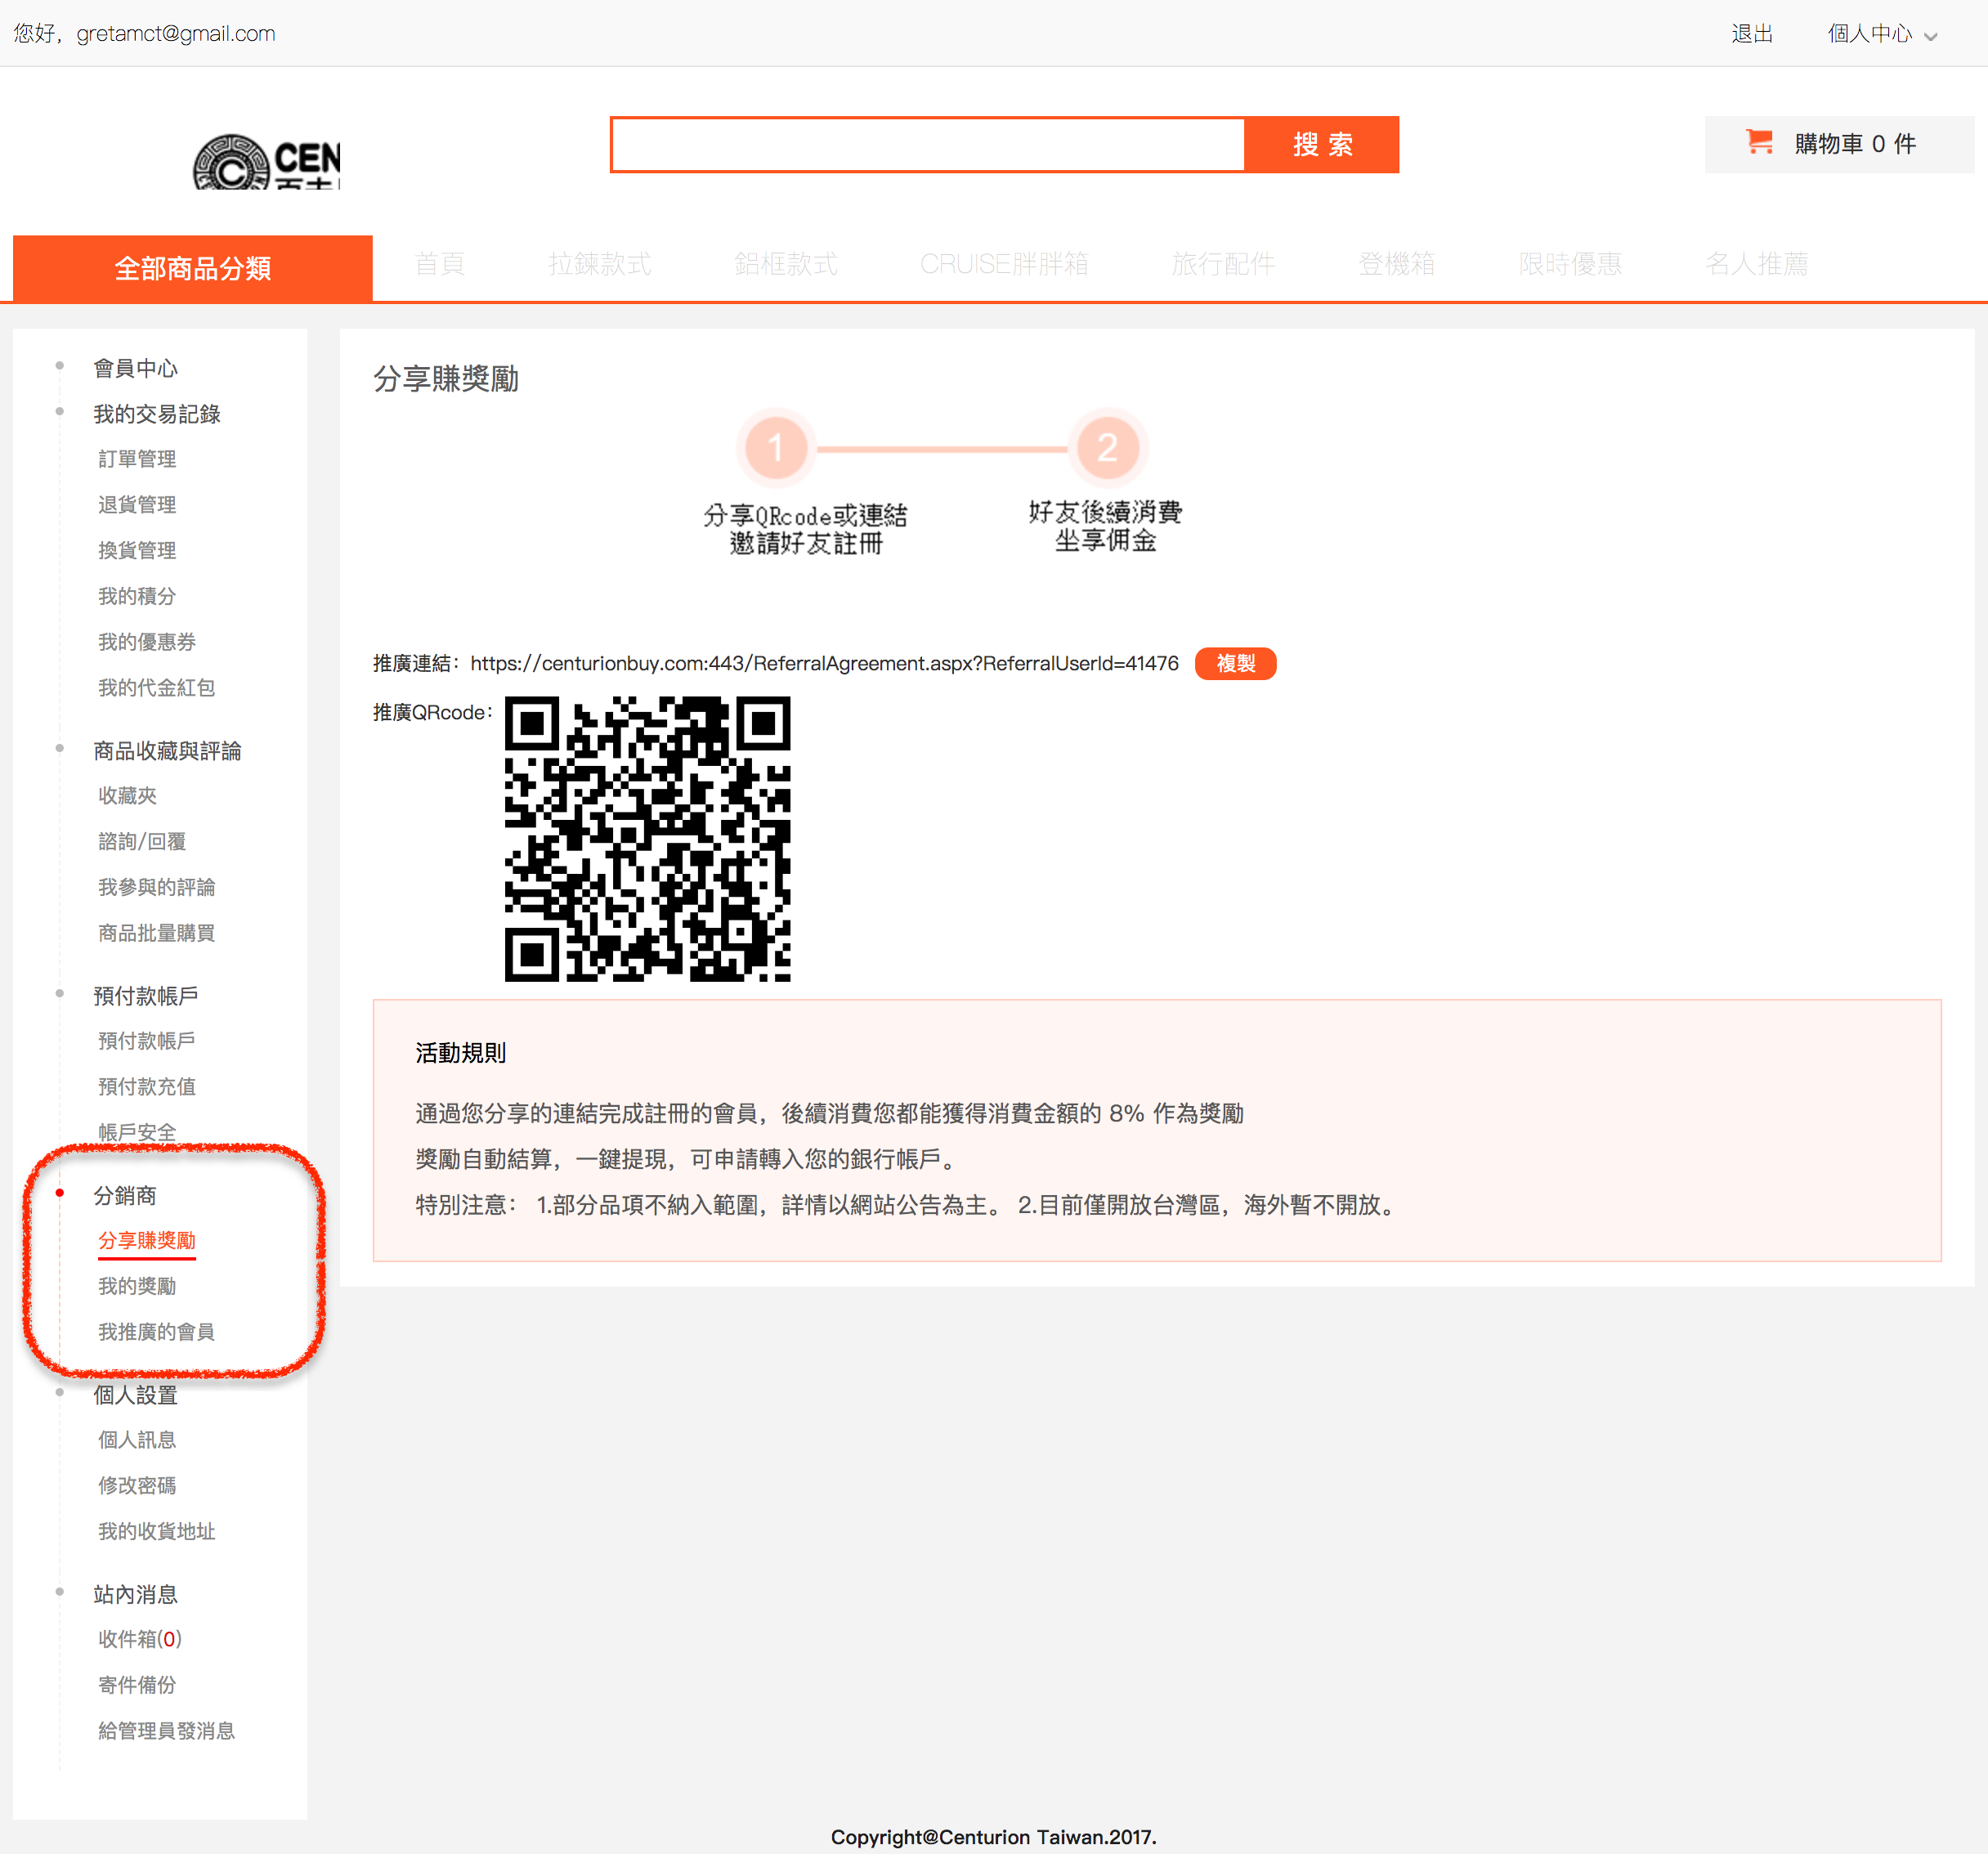Viewport: 1988px width, 1854px height.
Task: Click the shopping cart icon
Action: pos(1759,142)
